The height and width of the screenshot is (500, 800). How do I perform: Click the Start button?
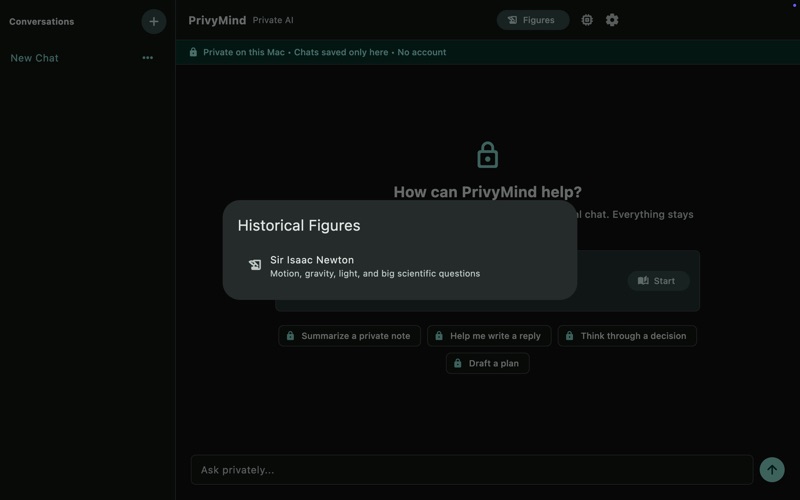coord(658,281)
